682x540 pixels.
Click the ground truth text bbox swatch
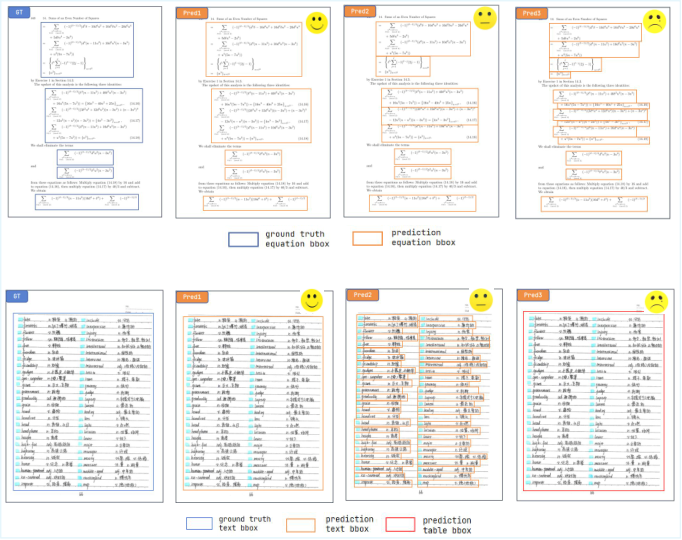tap(199, 523)
